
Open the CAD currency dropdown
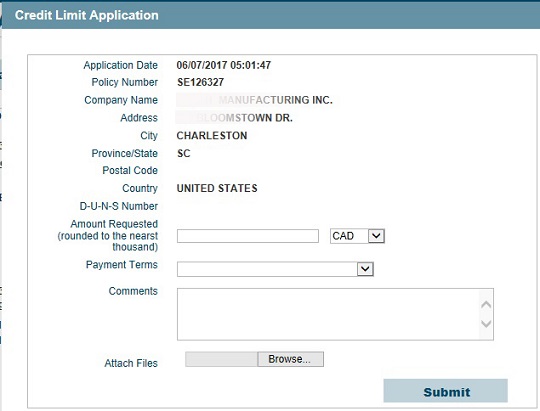click(357, 236)
